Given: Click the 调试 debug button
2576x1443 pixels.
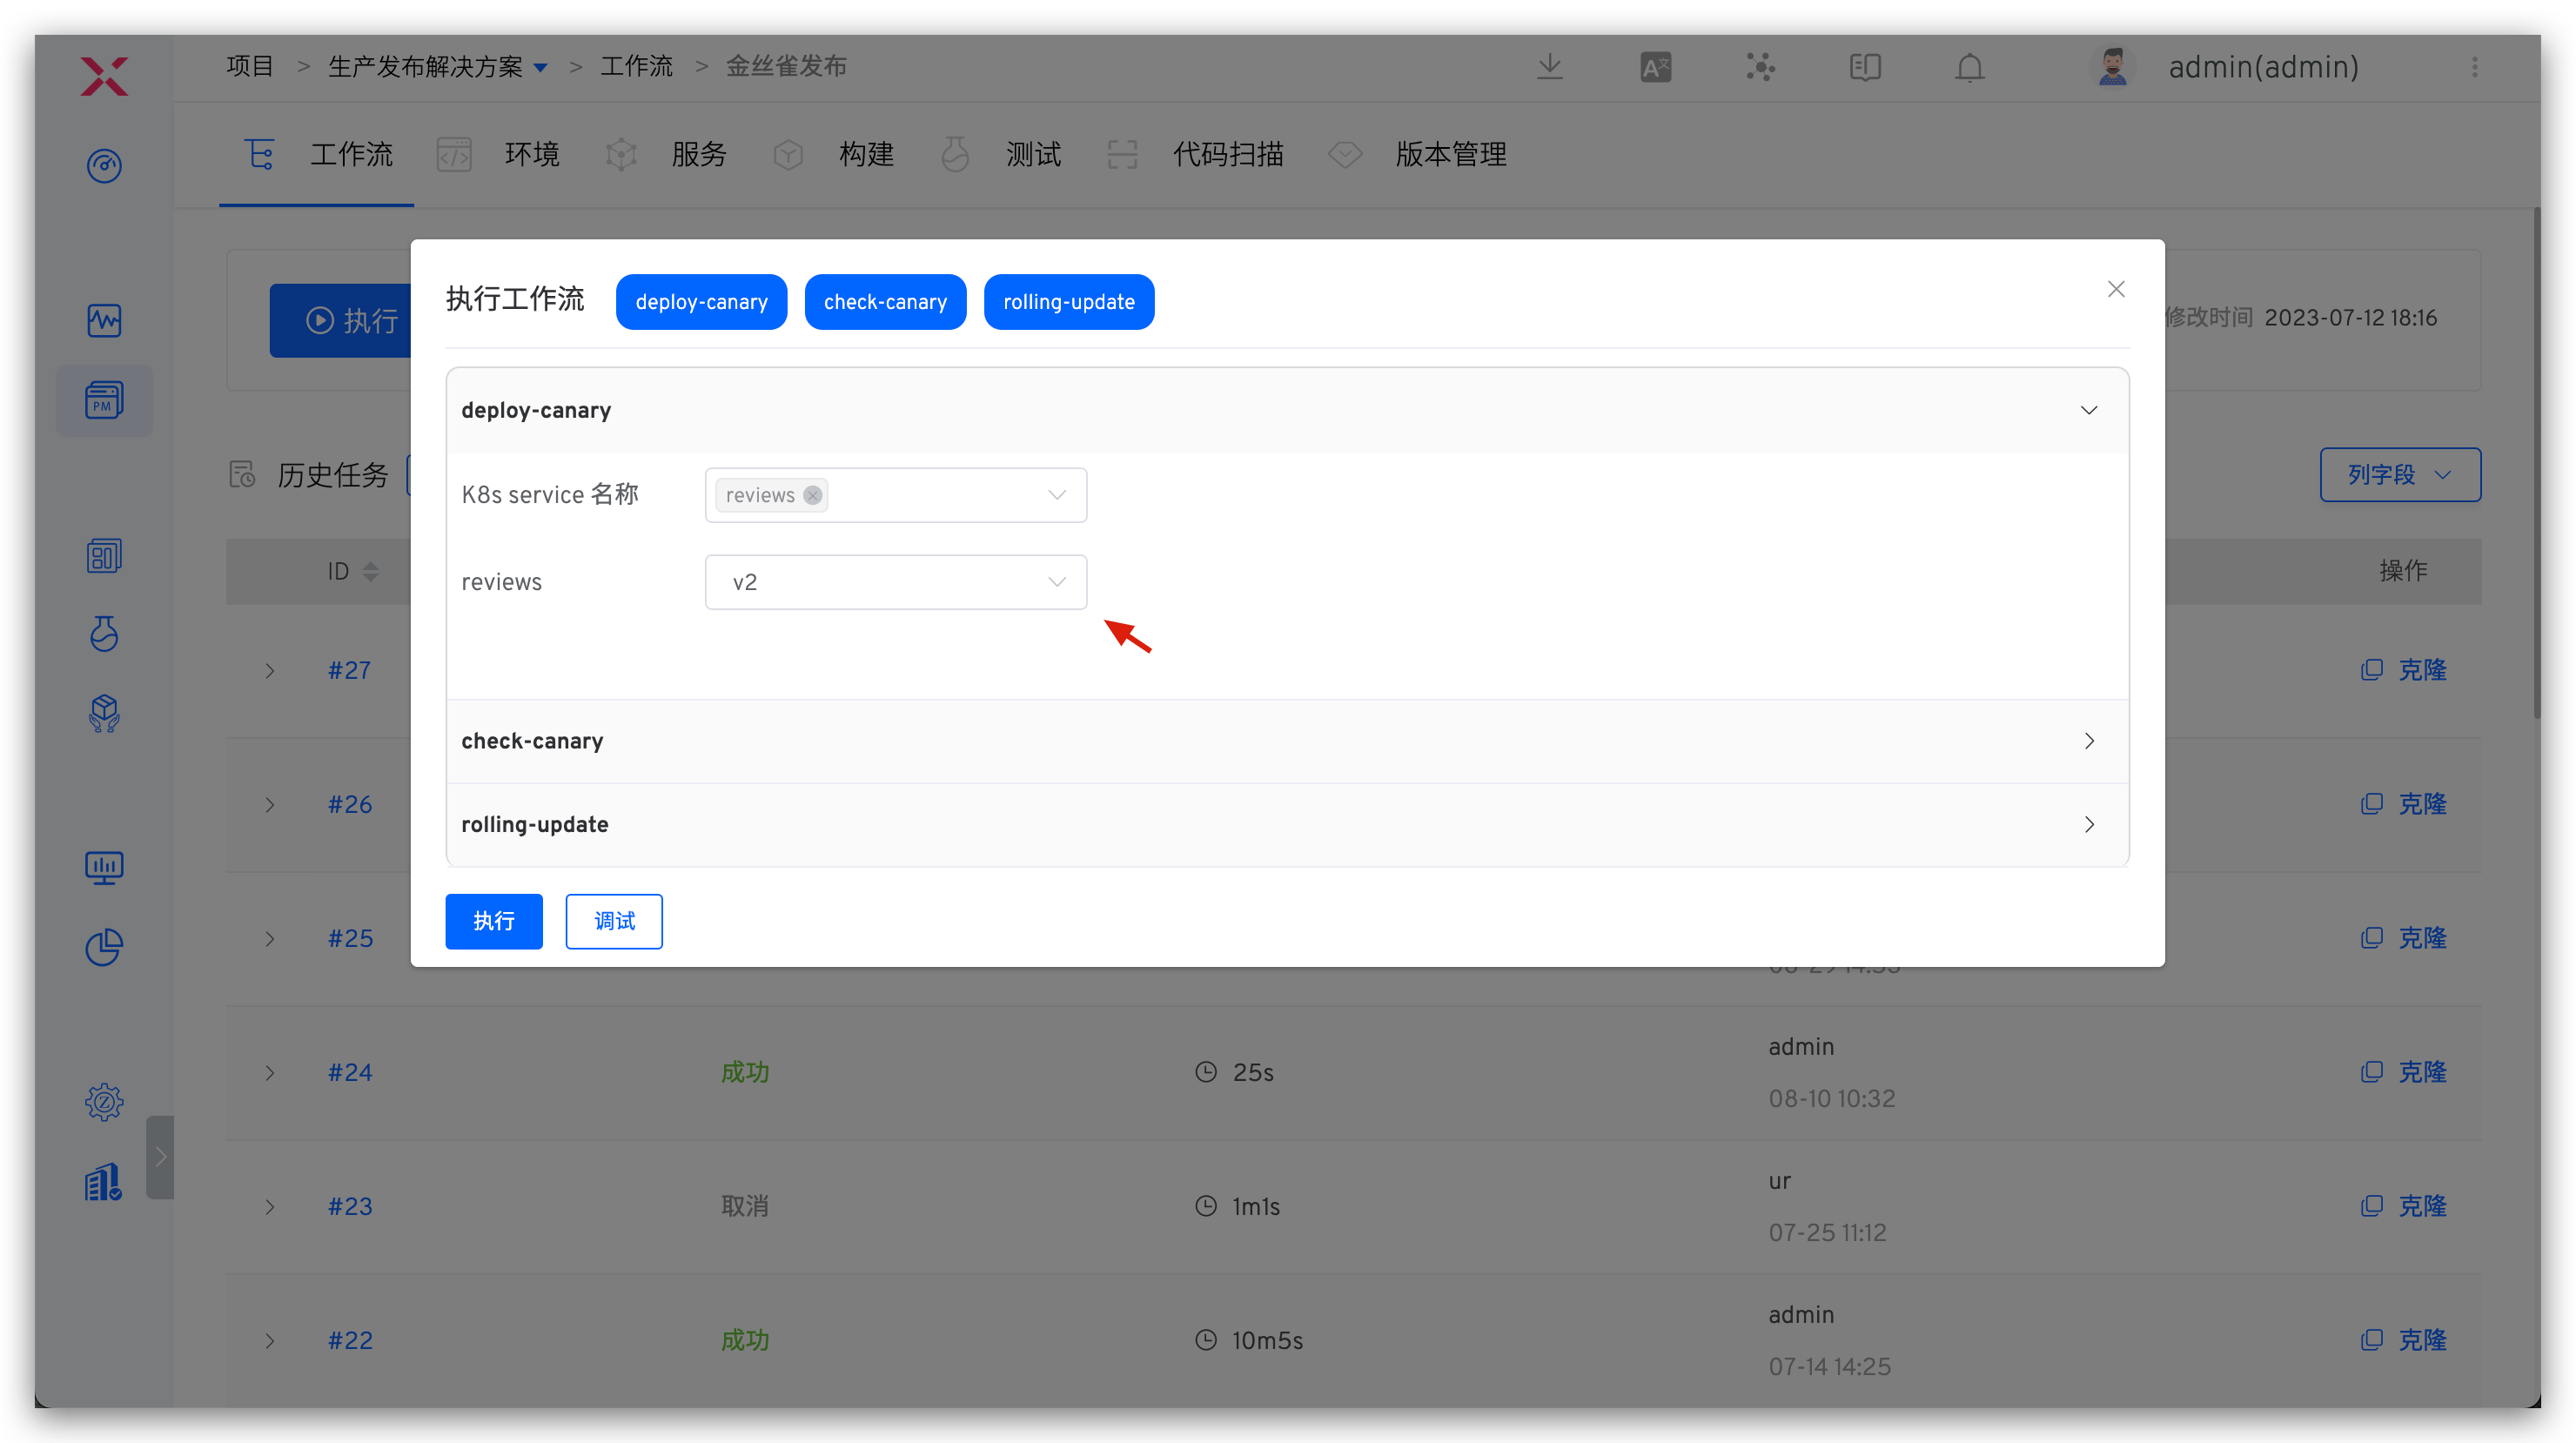Looking at the screenshot, I should [x=613, y=921].
